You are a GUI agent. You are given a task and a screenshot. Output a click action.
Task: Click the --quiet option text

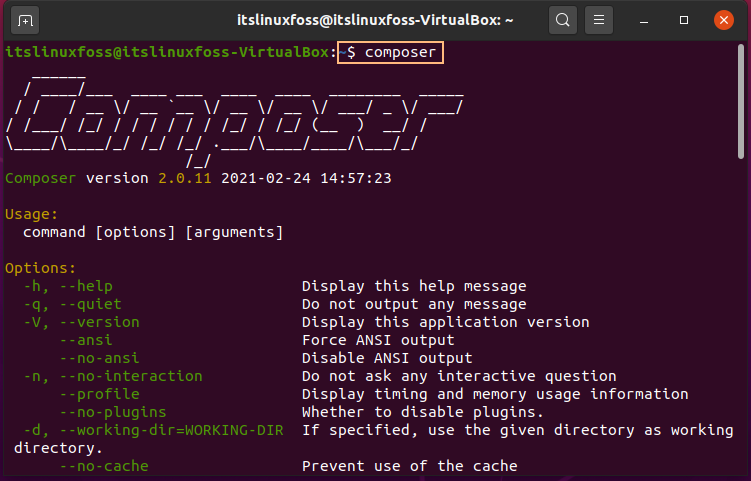[x=91, y=304]
